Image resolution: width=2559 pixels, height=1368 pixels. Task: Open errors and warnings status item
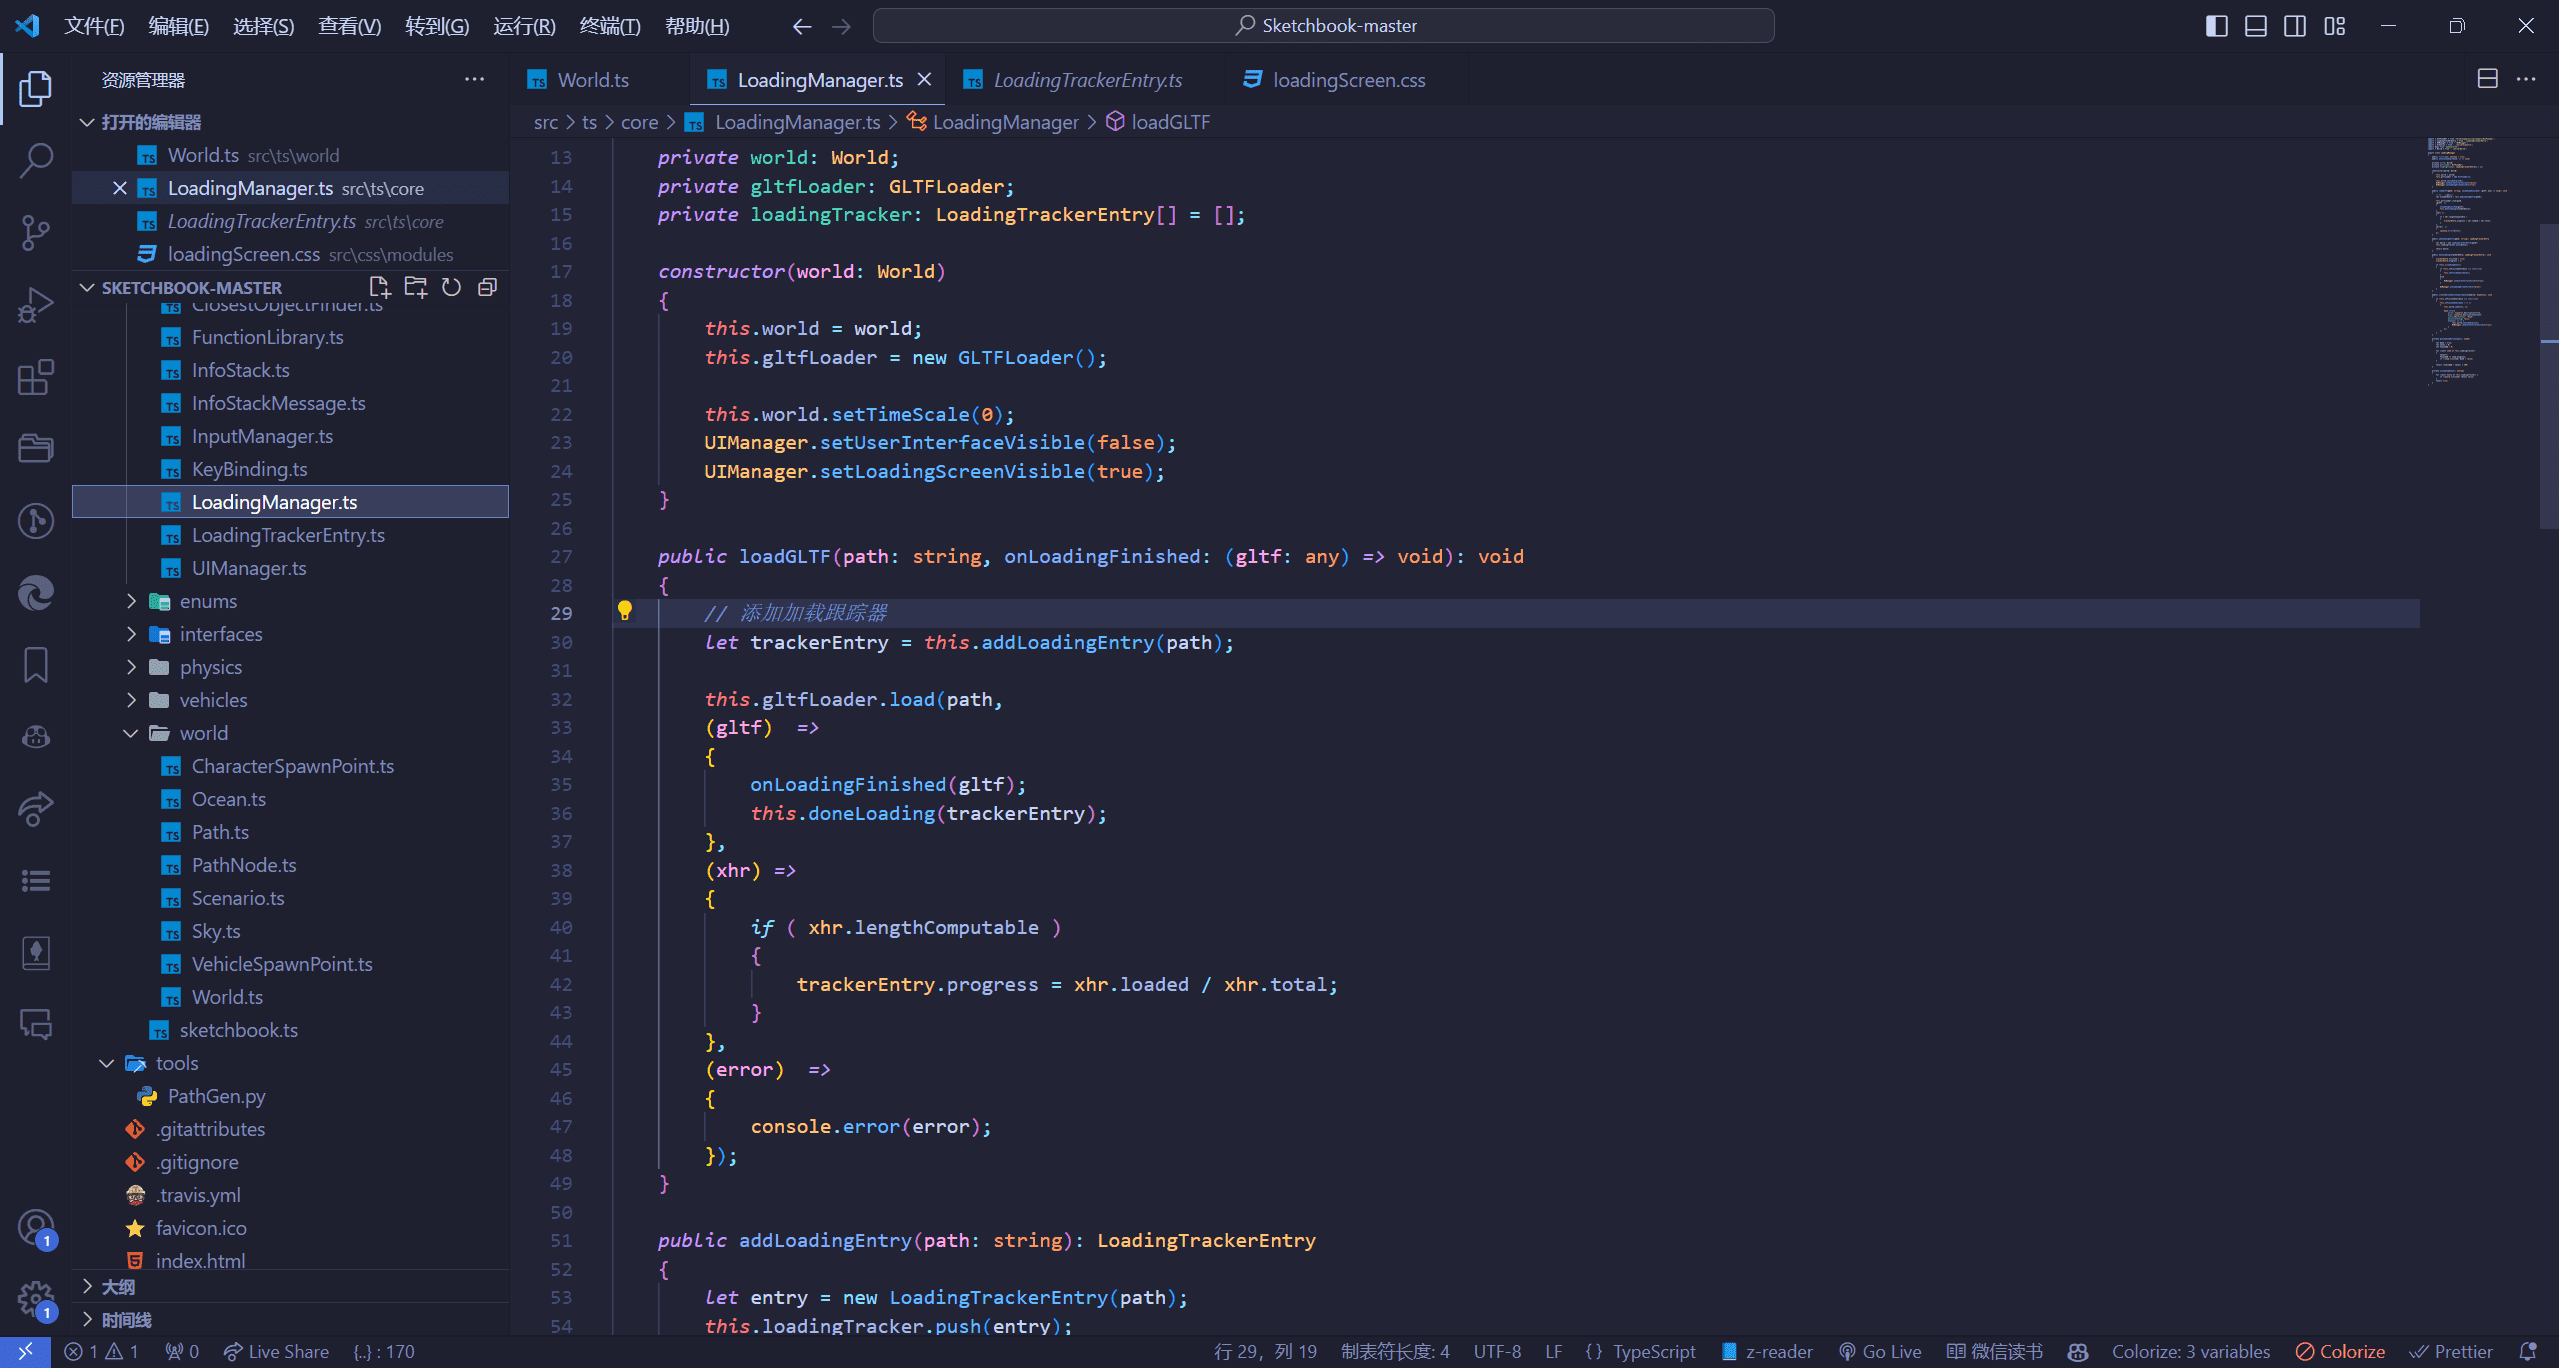tap(101, 1351)
